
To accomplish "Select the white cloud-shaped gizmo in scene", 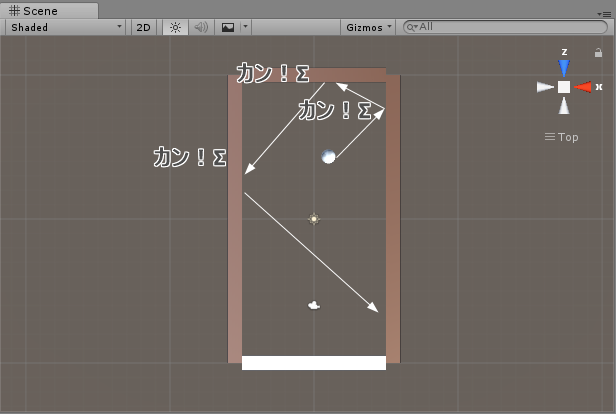I will (314, 305).
